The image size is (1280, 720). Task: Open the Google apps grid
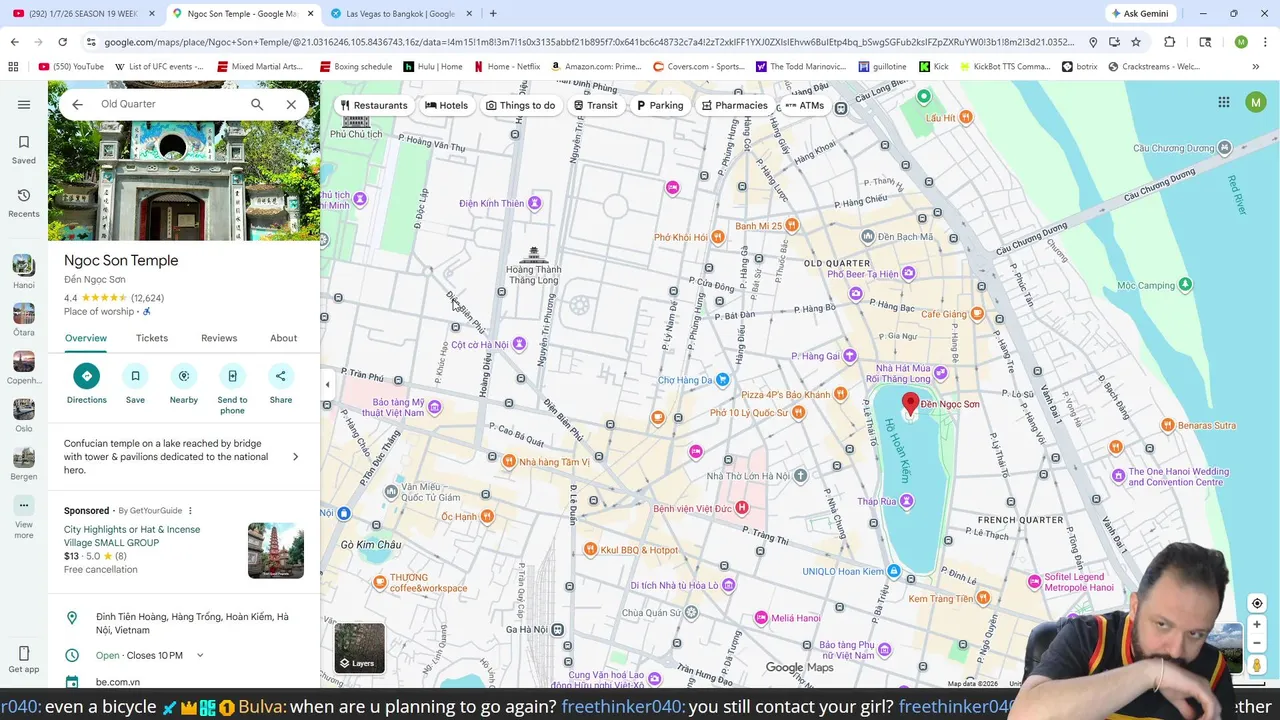(1223, 102)
